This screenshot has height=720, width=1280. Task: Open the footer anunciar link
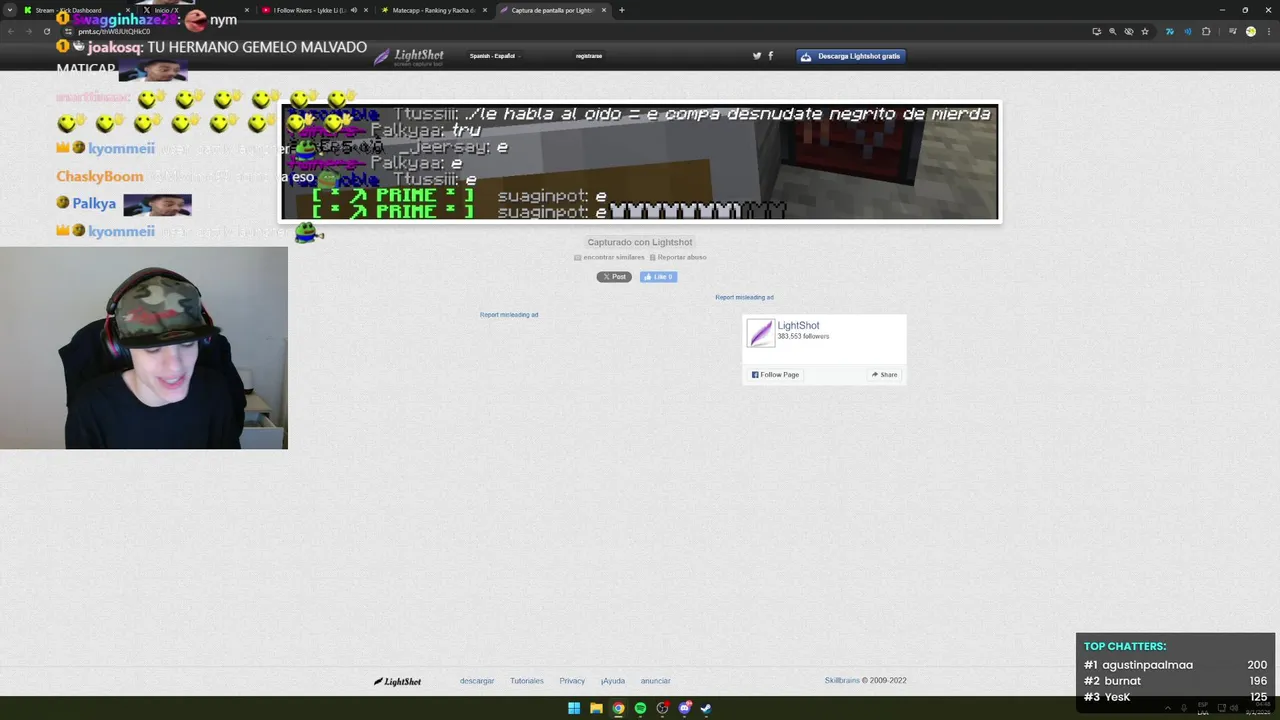655,681
